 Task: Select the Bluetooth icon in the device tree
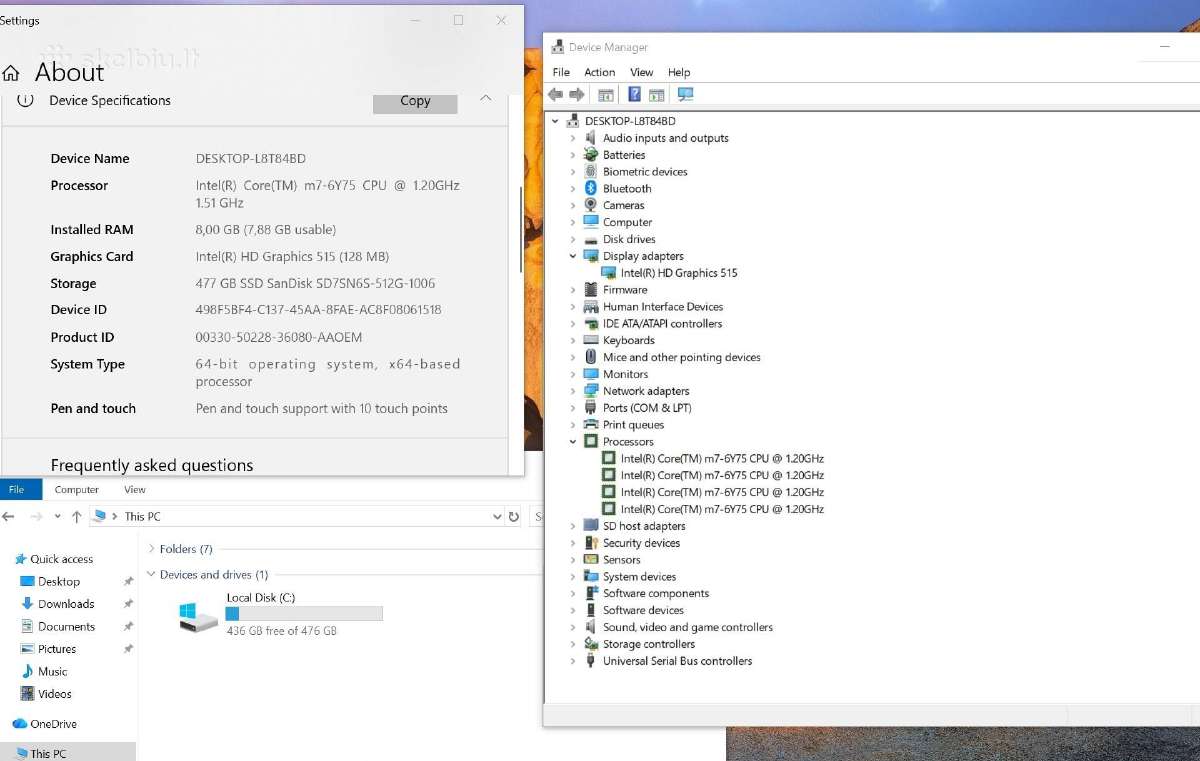coord(591,188)
